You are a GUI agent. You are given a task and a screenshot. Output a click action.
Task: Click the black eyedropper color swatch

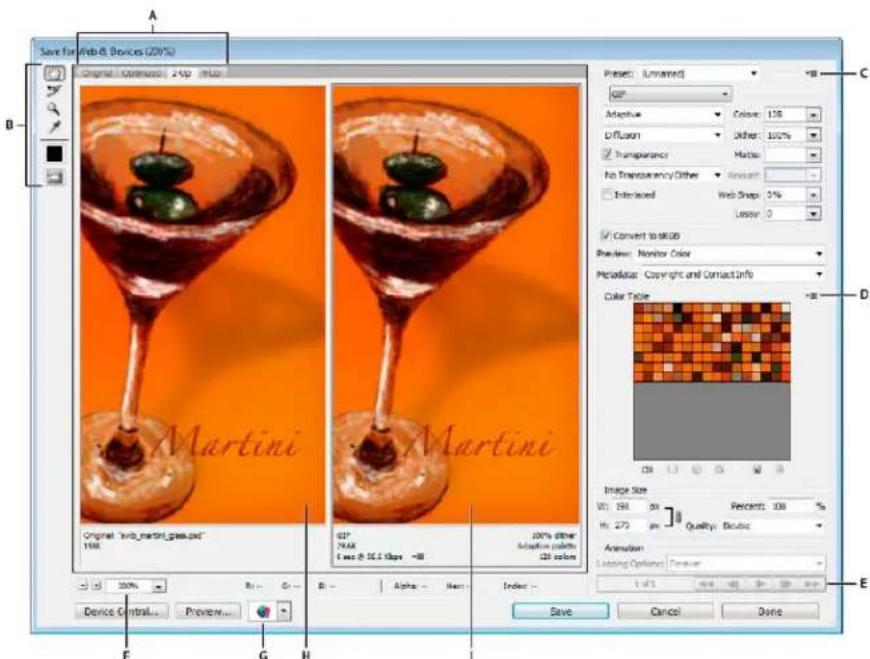click(x=54, y=154)
